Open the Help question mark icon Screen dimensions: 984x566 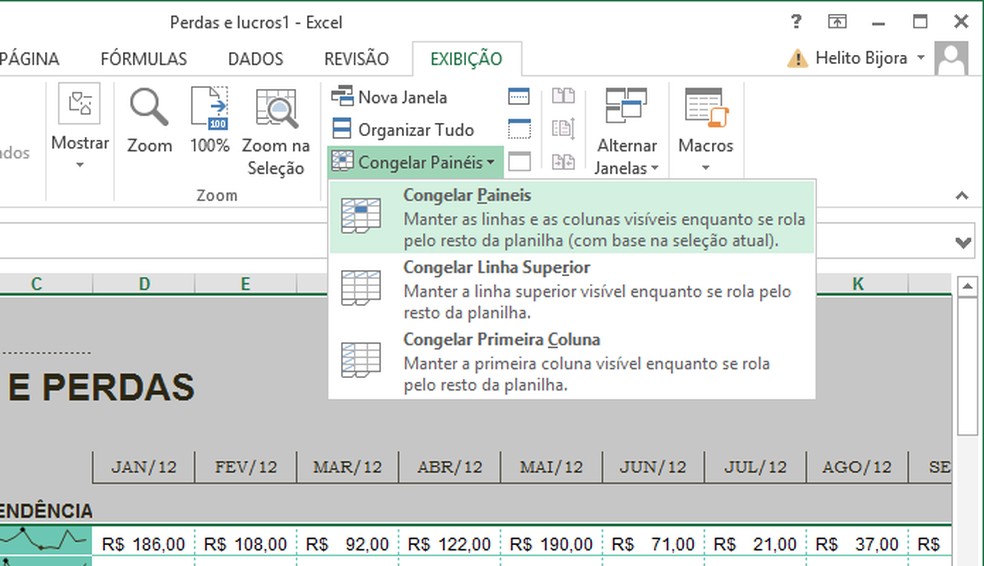pyautogui.click(x=796, y=22)
